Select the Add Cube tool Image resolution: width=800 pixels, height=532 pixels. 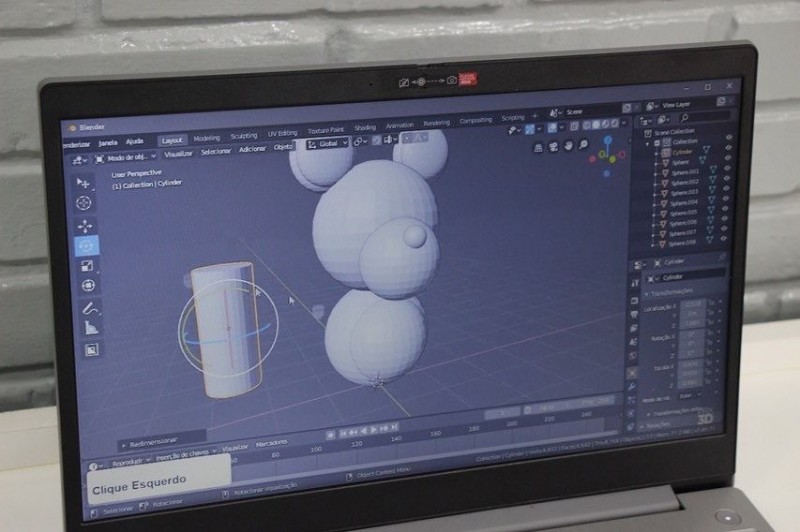pyautogui.click(x=91, y=349)
